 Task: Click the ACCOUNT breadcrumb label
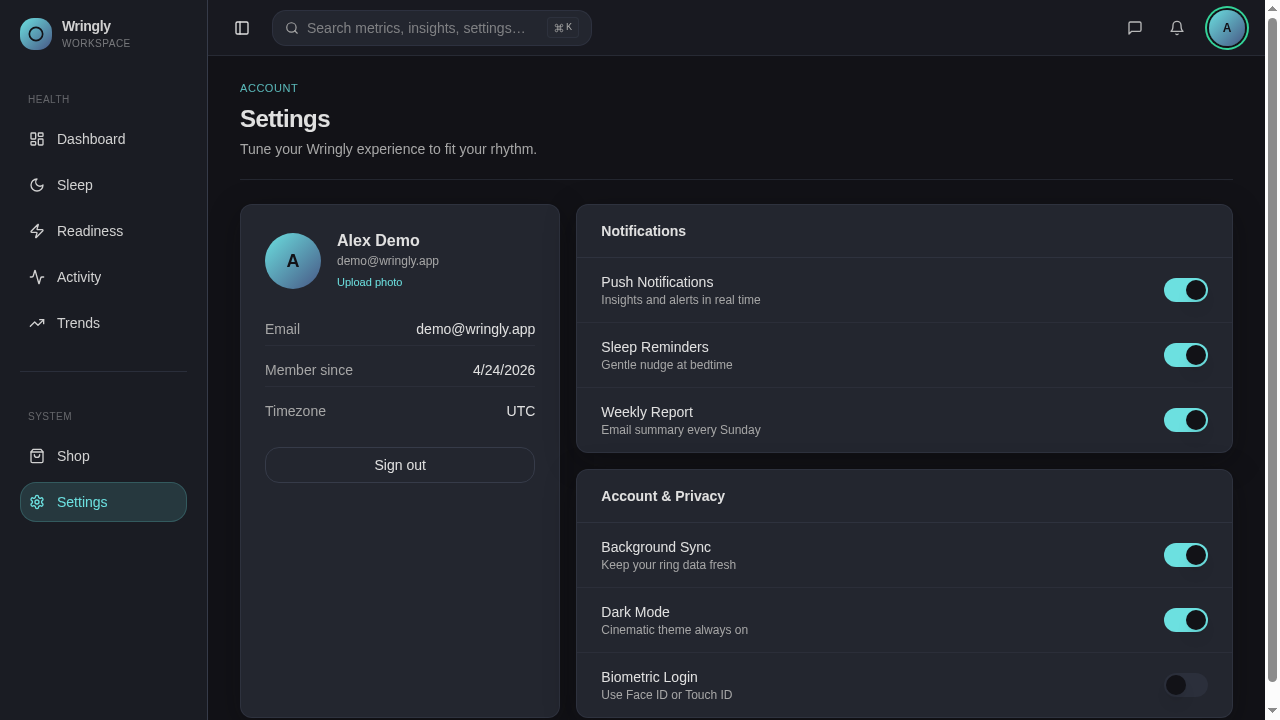(269, 88)
